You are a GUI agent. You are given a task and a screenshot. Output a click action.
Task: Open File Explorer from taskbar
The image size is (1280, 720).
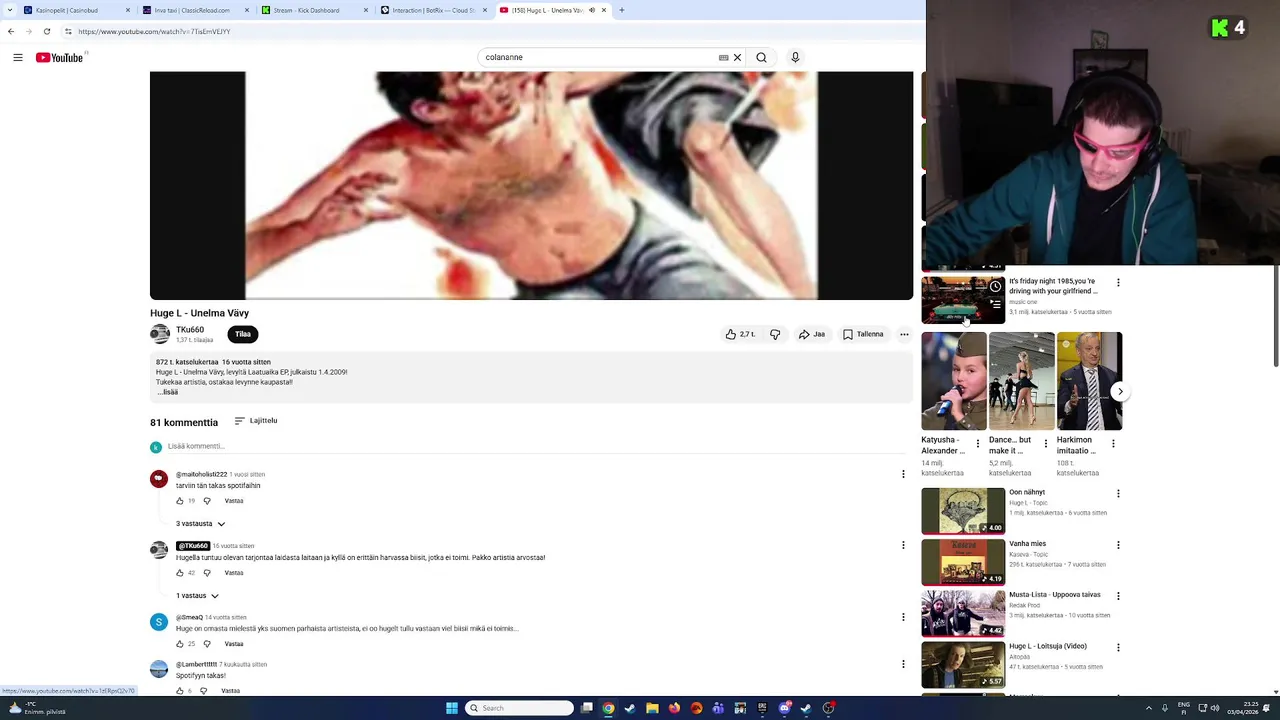point(652,708)
